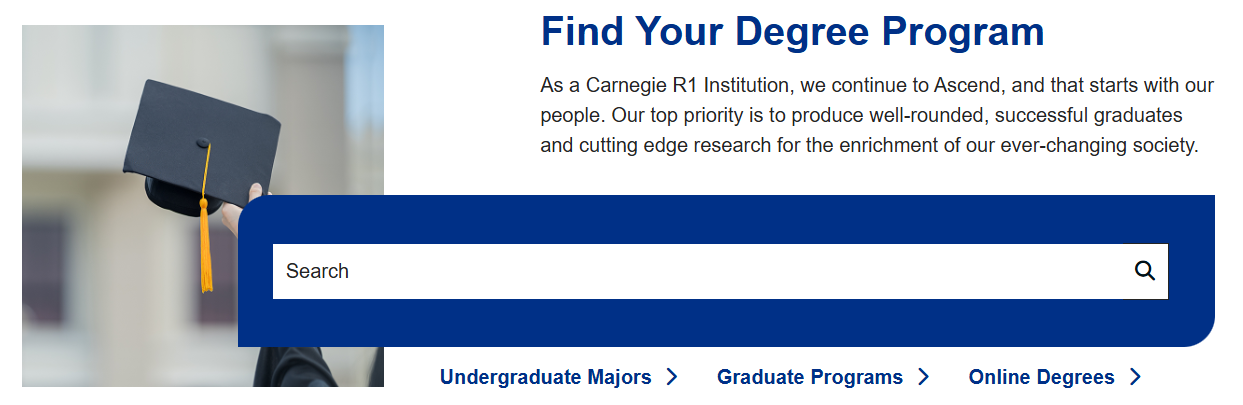
Task: Click the "Find Your Degree Program" heading
Action: [x=792, y=32]
